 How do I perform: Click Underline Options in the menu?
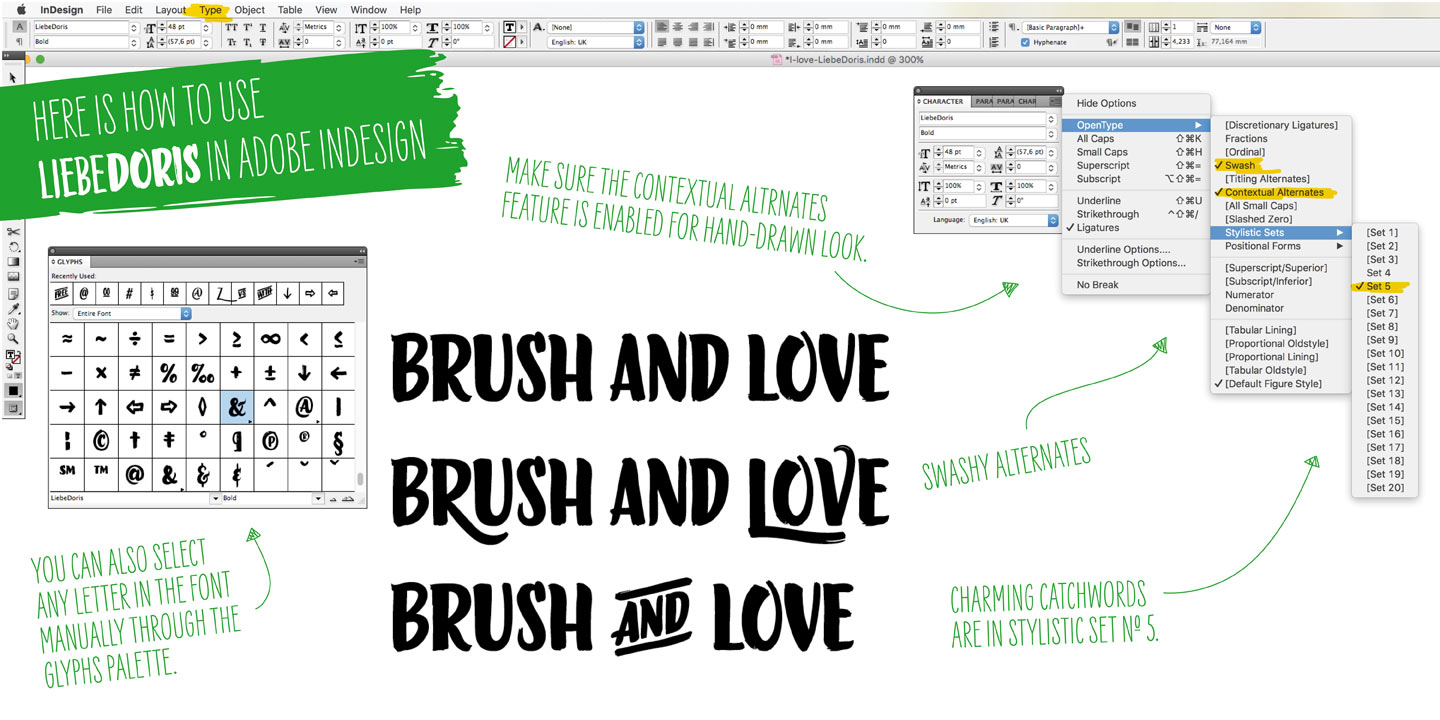pos(1123,249)
